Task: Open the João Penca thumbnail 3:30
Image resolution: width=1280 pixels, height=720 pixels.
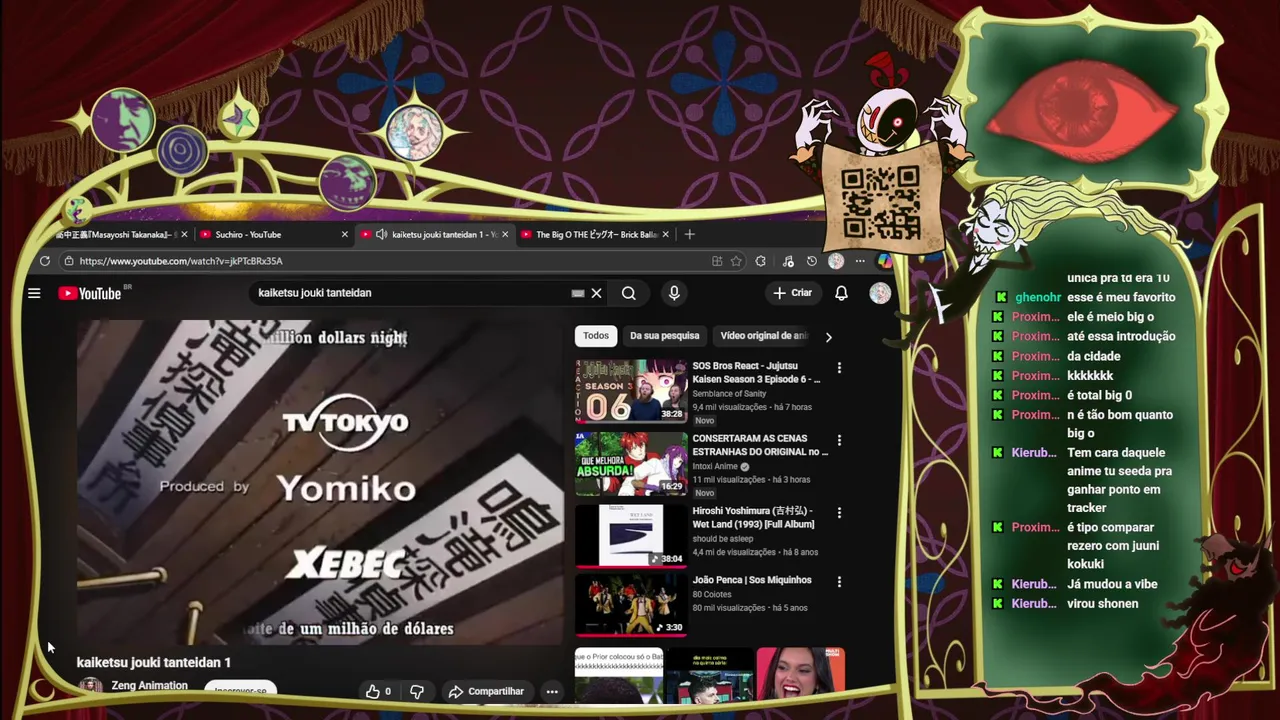Action: [631, 605]
